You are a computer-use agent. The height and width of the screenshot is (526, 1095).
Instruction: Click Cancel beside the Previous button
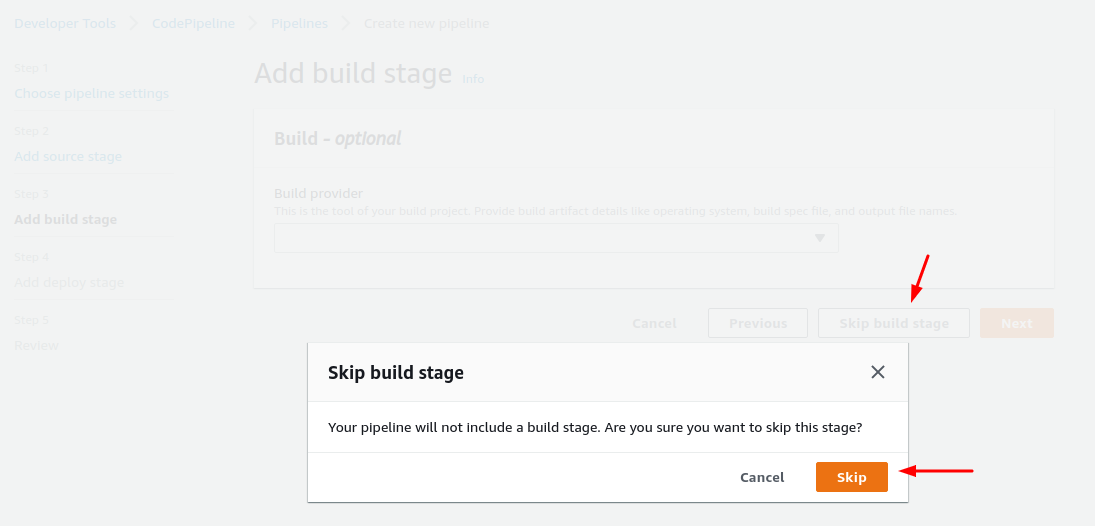pyautogui.click(x=654, y=323)
